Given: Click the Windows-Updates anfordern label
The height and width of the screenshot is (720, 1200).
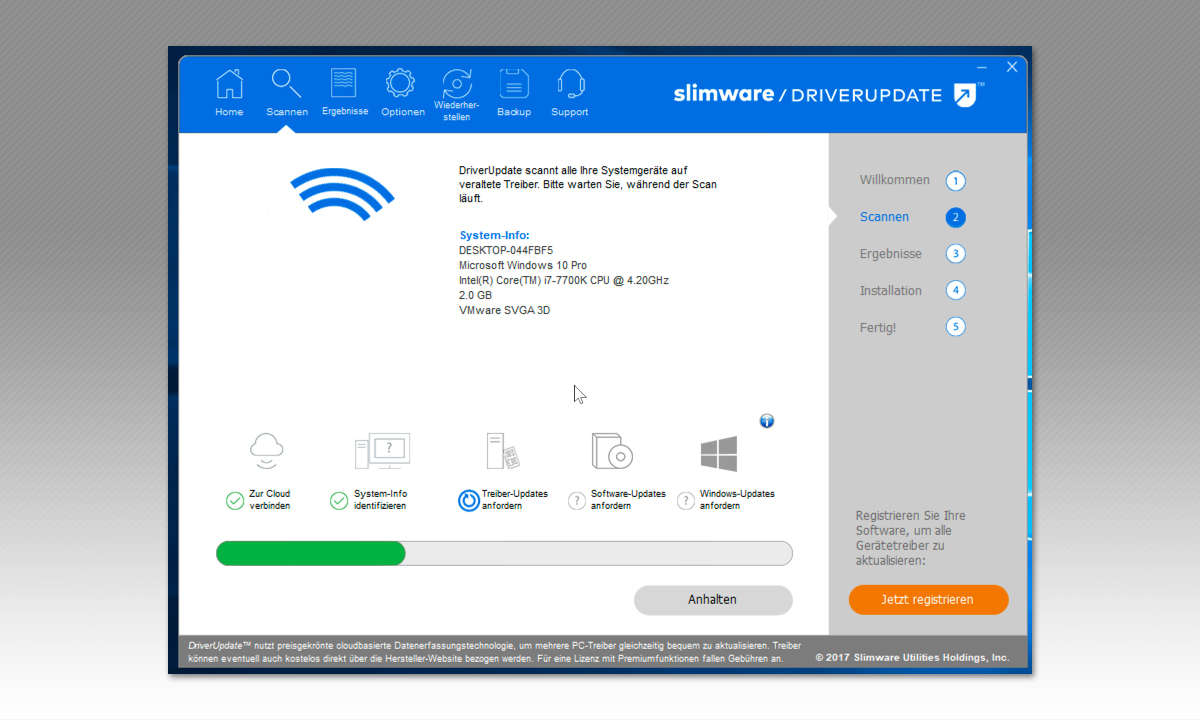Looking at the screenshot, I should pos(737,500).
